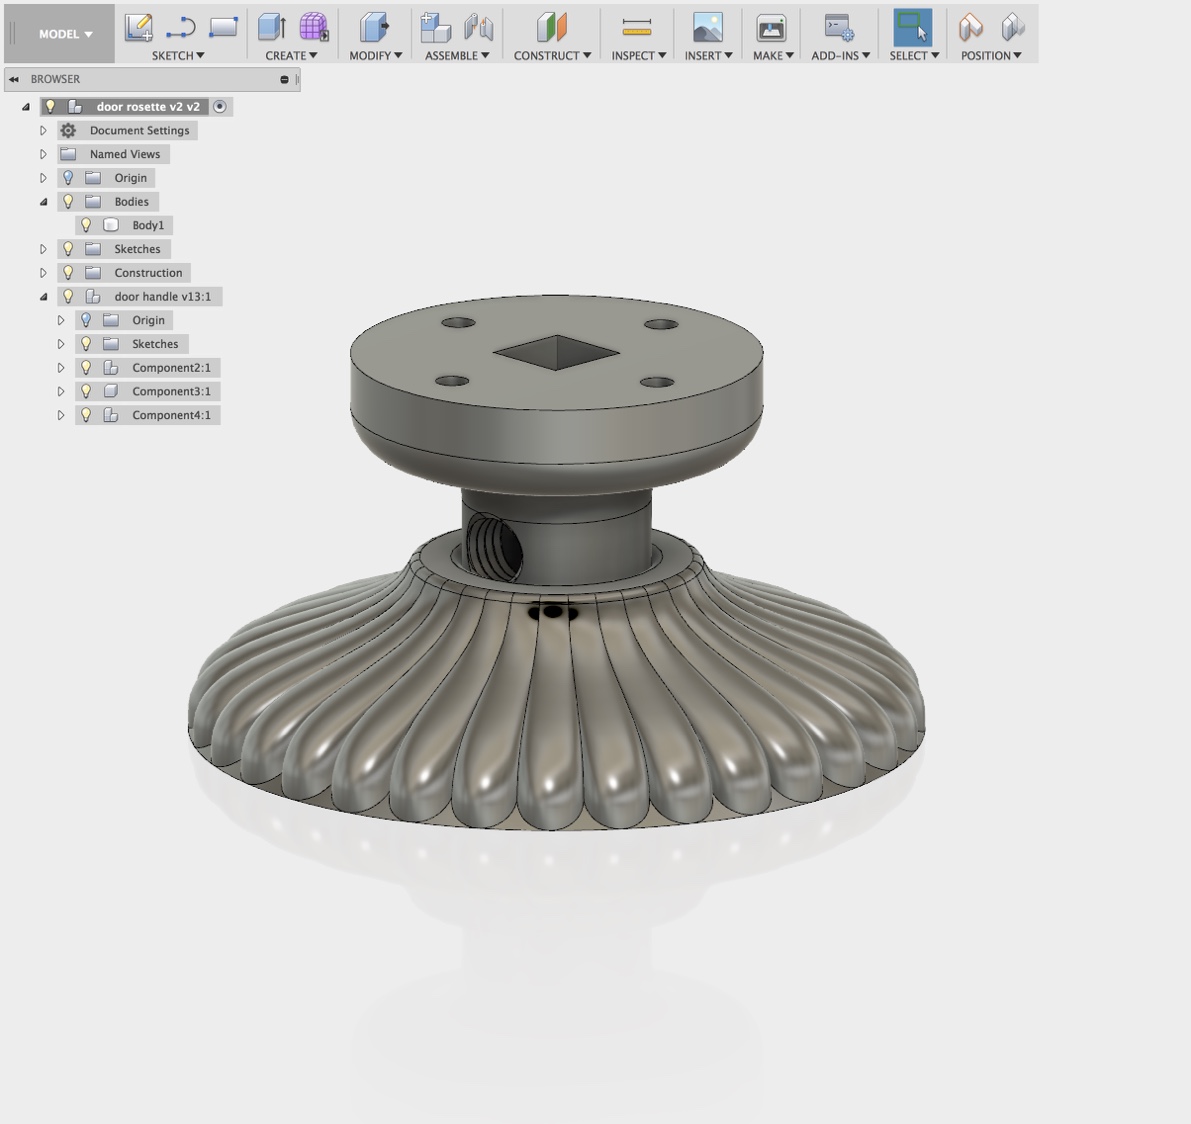The width and height of the screenshot is (1191, 1124).
Task: Click the Construction folder icon
Action: pyautogui.click(x=93, y=273)
